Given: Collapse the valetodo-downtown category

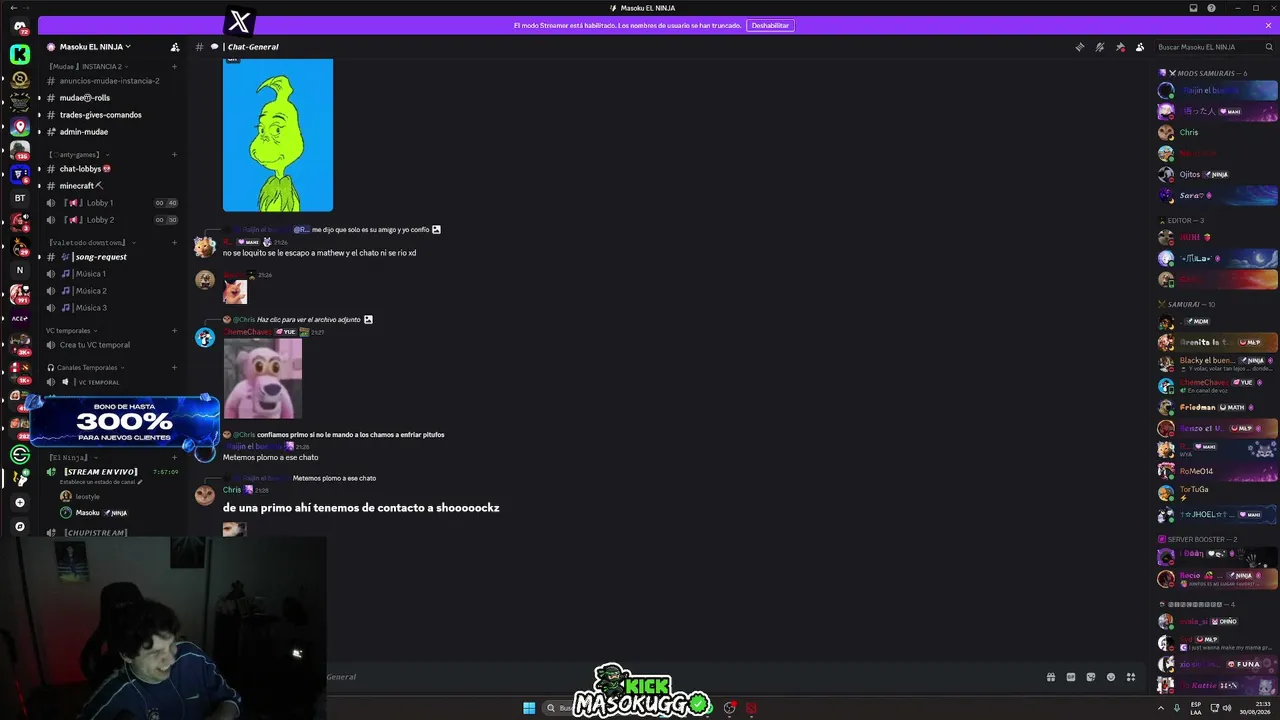Looking at the screenshot, I should pyautogui.click(x=90, y=242).
